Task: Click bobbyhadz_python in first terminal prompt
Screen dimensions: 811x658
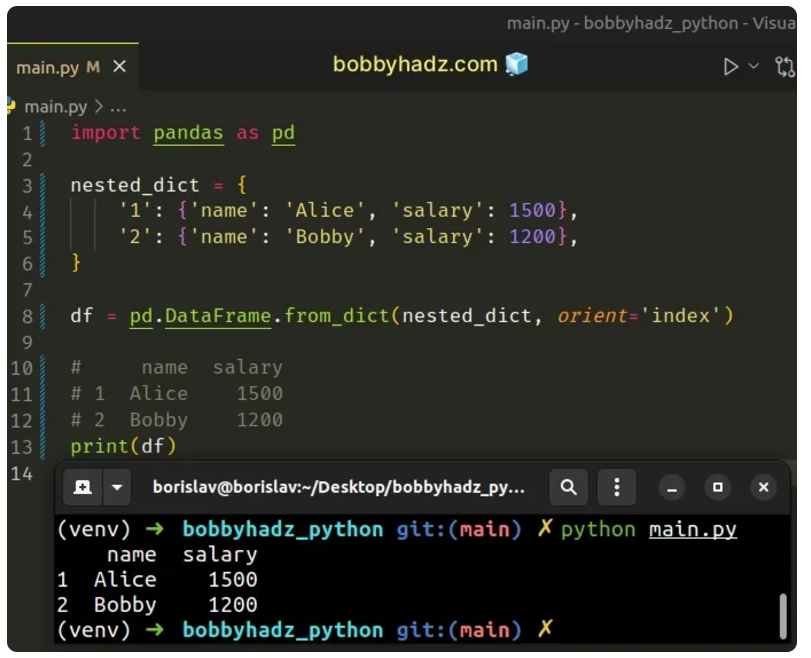Action: [x=282, y=530]
